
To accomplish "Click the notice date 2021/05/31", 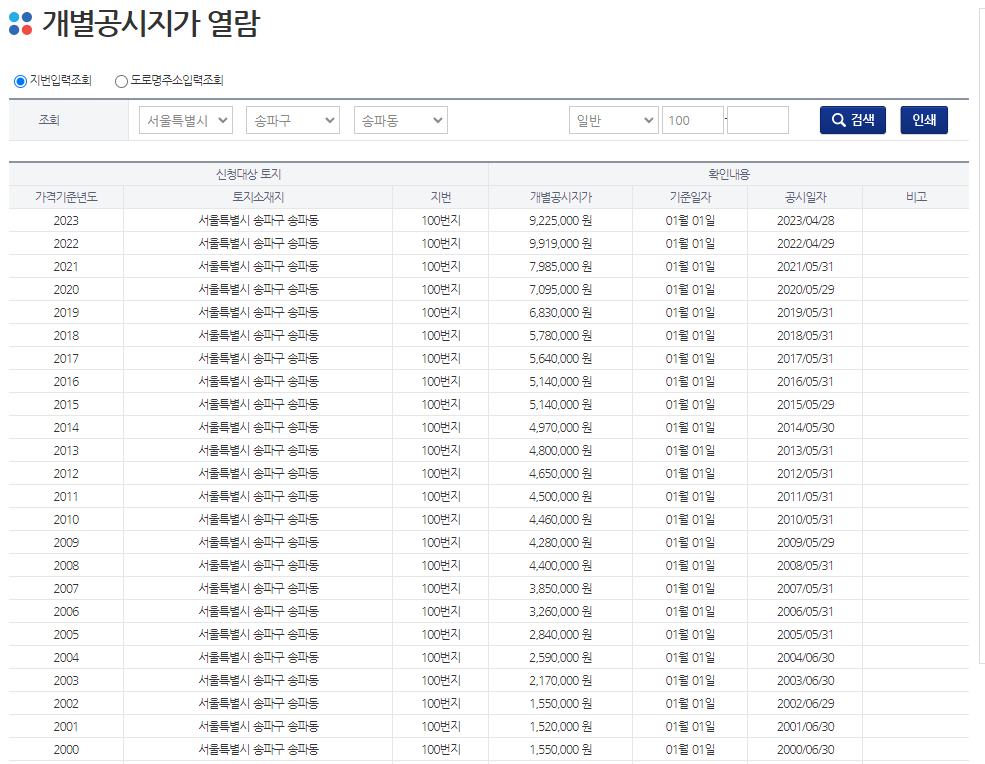I will tap(805, 266).
